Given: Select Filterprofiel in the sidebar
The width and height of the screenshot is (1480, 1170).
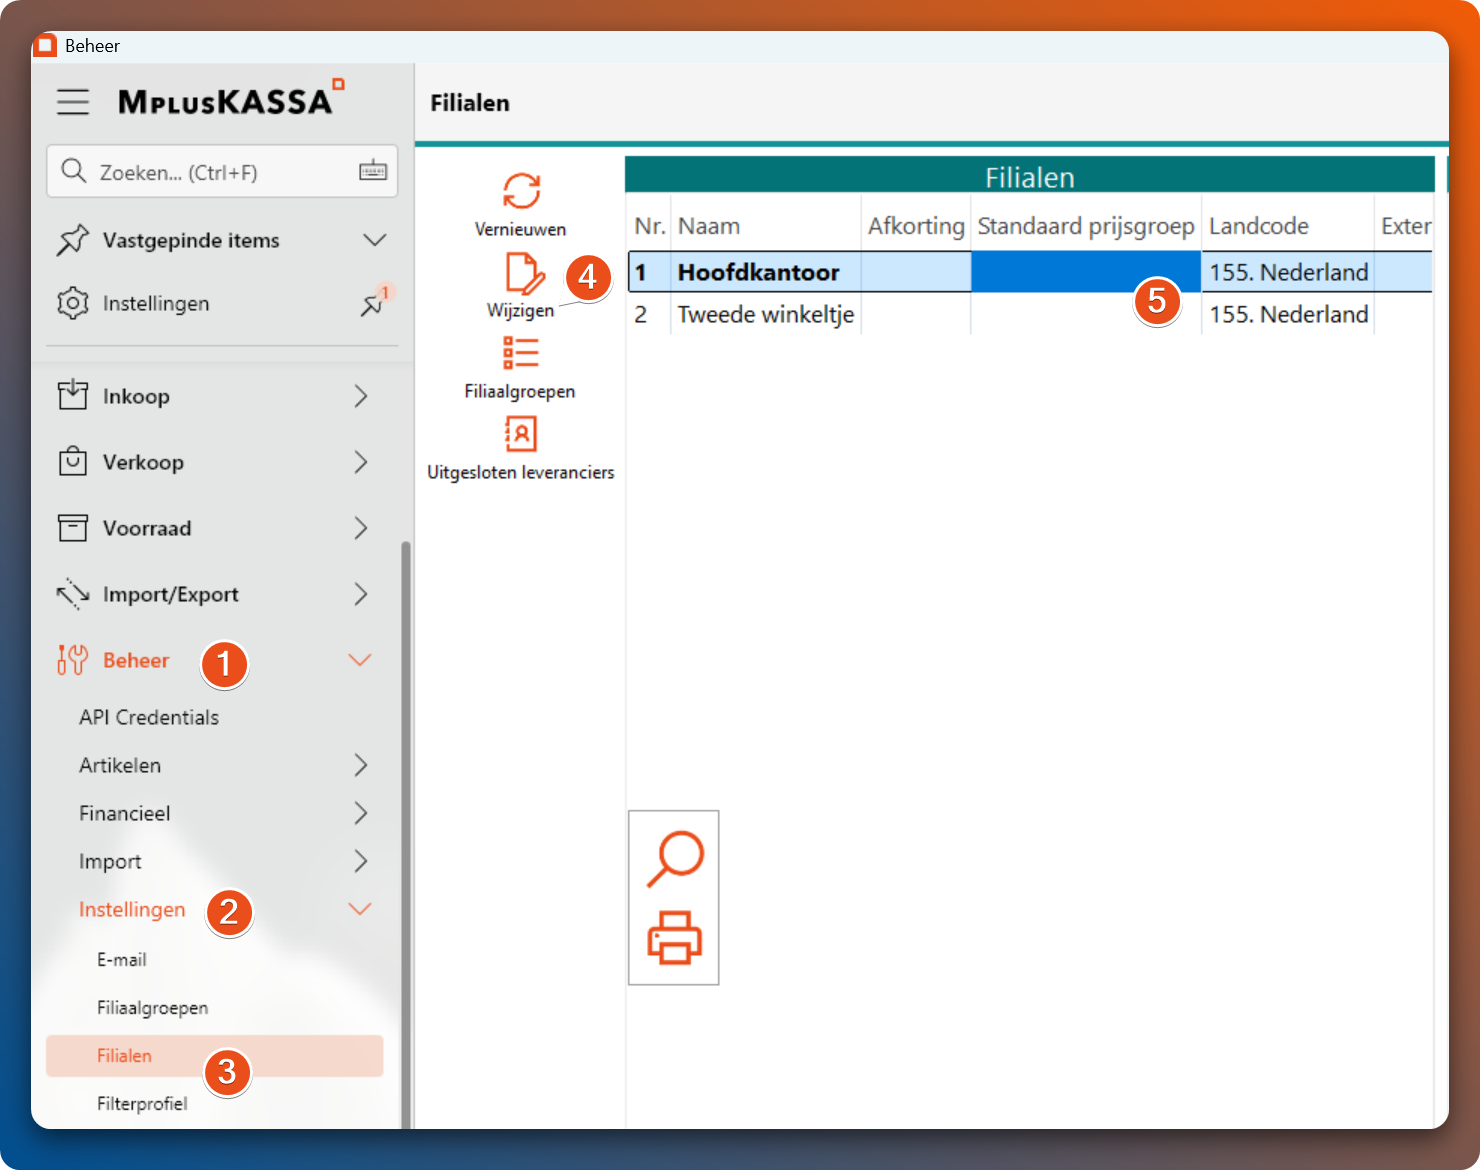Looking at the screenshot, I should pos(142,1104).
